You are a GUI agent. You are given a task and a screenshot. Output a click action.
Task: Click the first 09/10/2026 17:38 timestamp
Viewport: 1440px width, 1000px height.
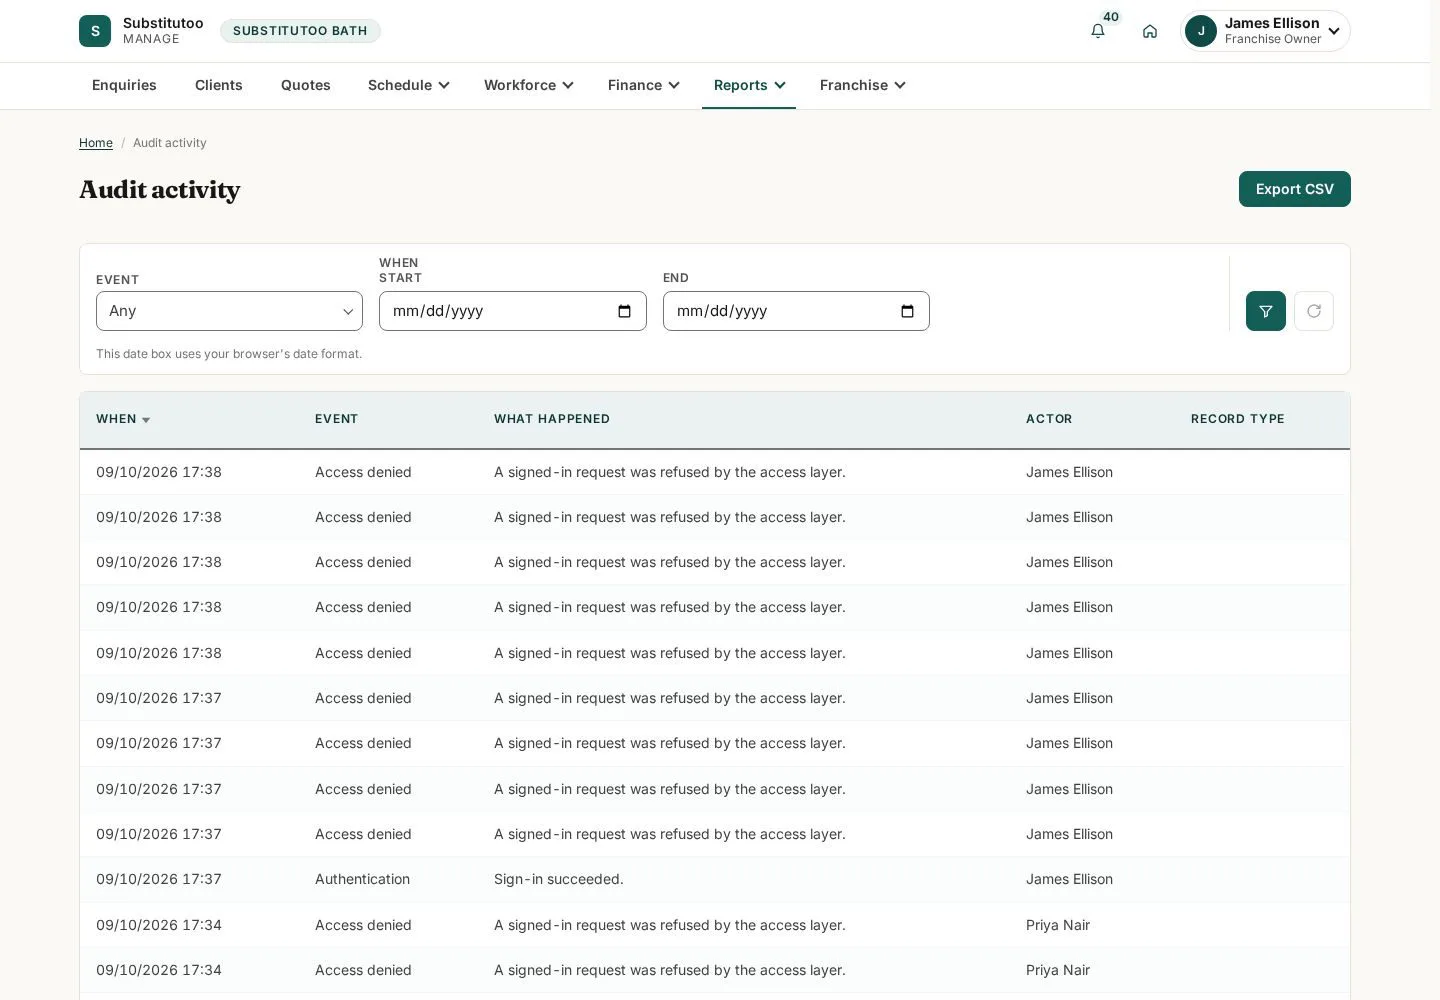coord(159,472)
